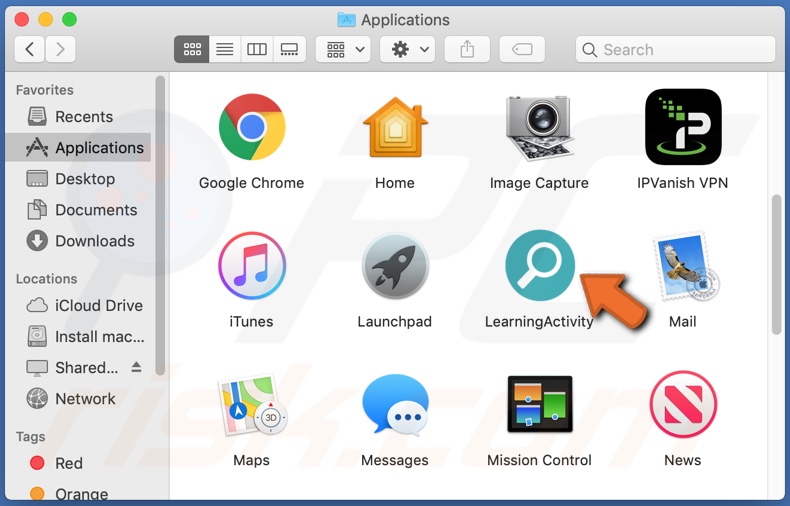Switch to gallery view
Screen dimensions: 790x506
[289, 49]
